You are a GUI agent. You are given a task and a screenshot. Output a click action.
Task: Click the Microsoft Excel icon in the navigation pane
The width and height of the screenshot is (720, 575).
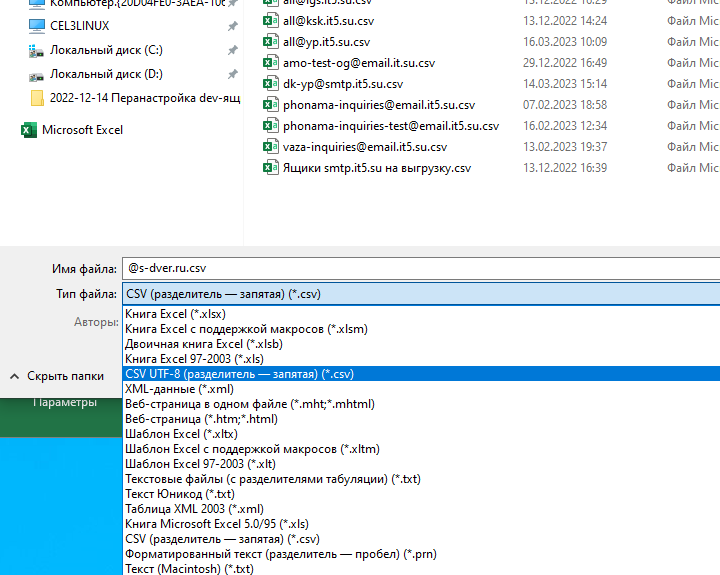(x=29, y=130)
